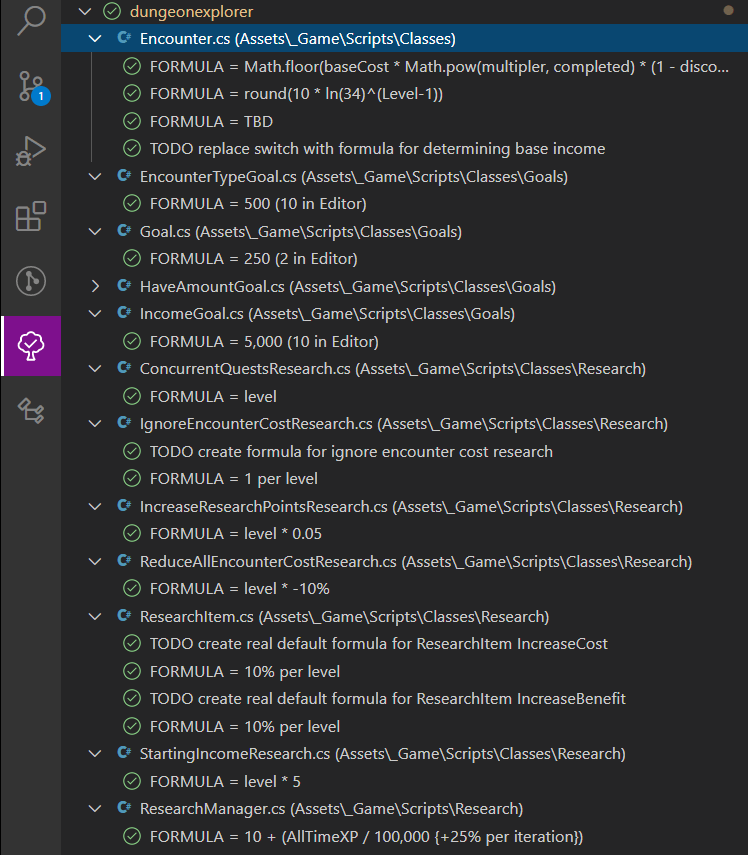Click the C# file icon beside Goal.cs
Image resolution: width=748 pixels, height=855 pixels.
pos(125,231)
